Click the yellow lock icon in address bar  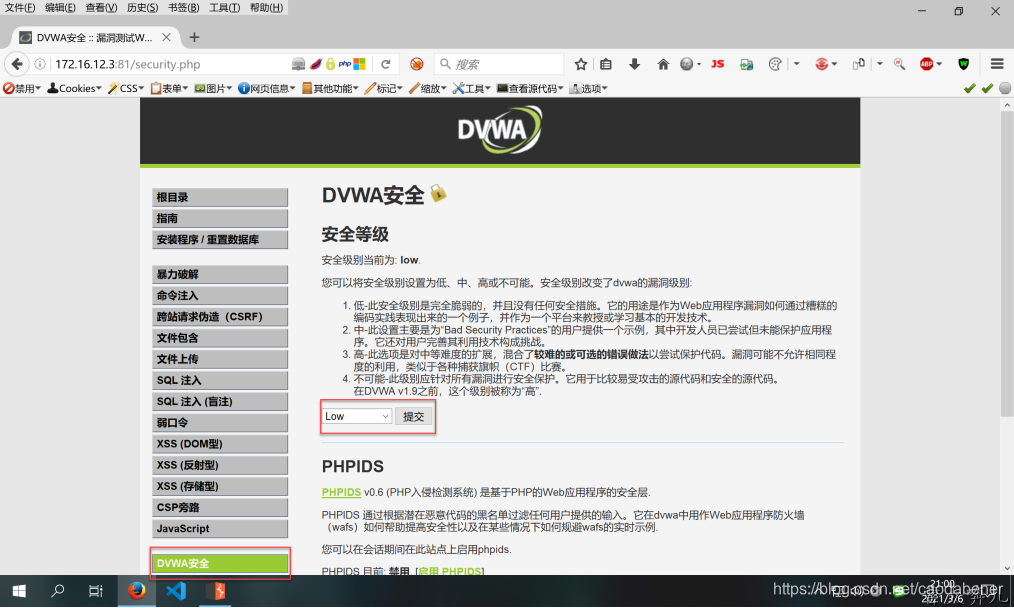pyautogui.click(x=330, y=64)
